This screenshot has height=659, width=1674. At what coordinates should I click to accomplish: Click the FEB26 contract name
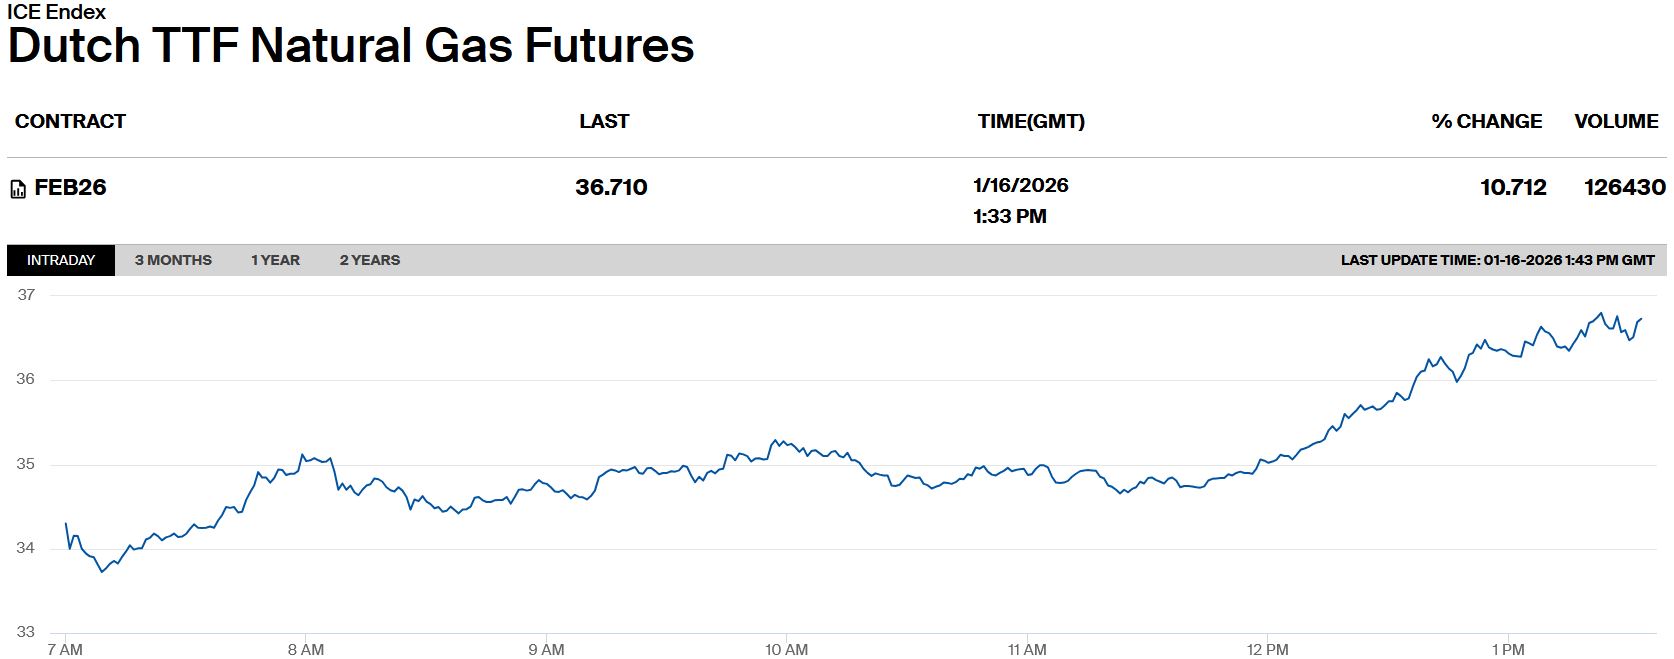[x=70, y=188]
